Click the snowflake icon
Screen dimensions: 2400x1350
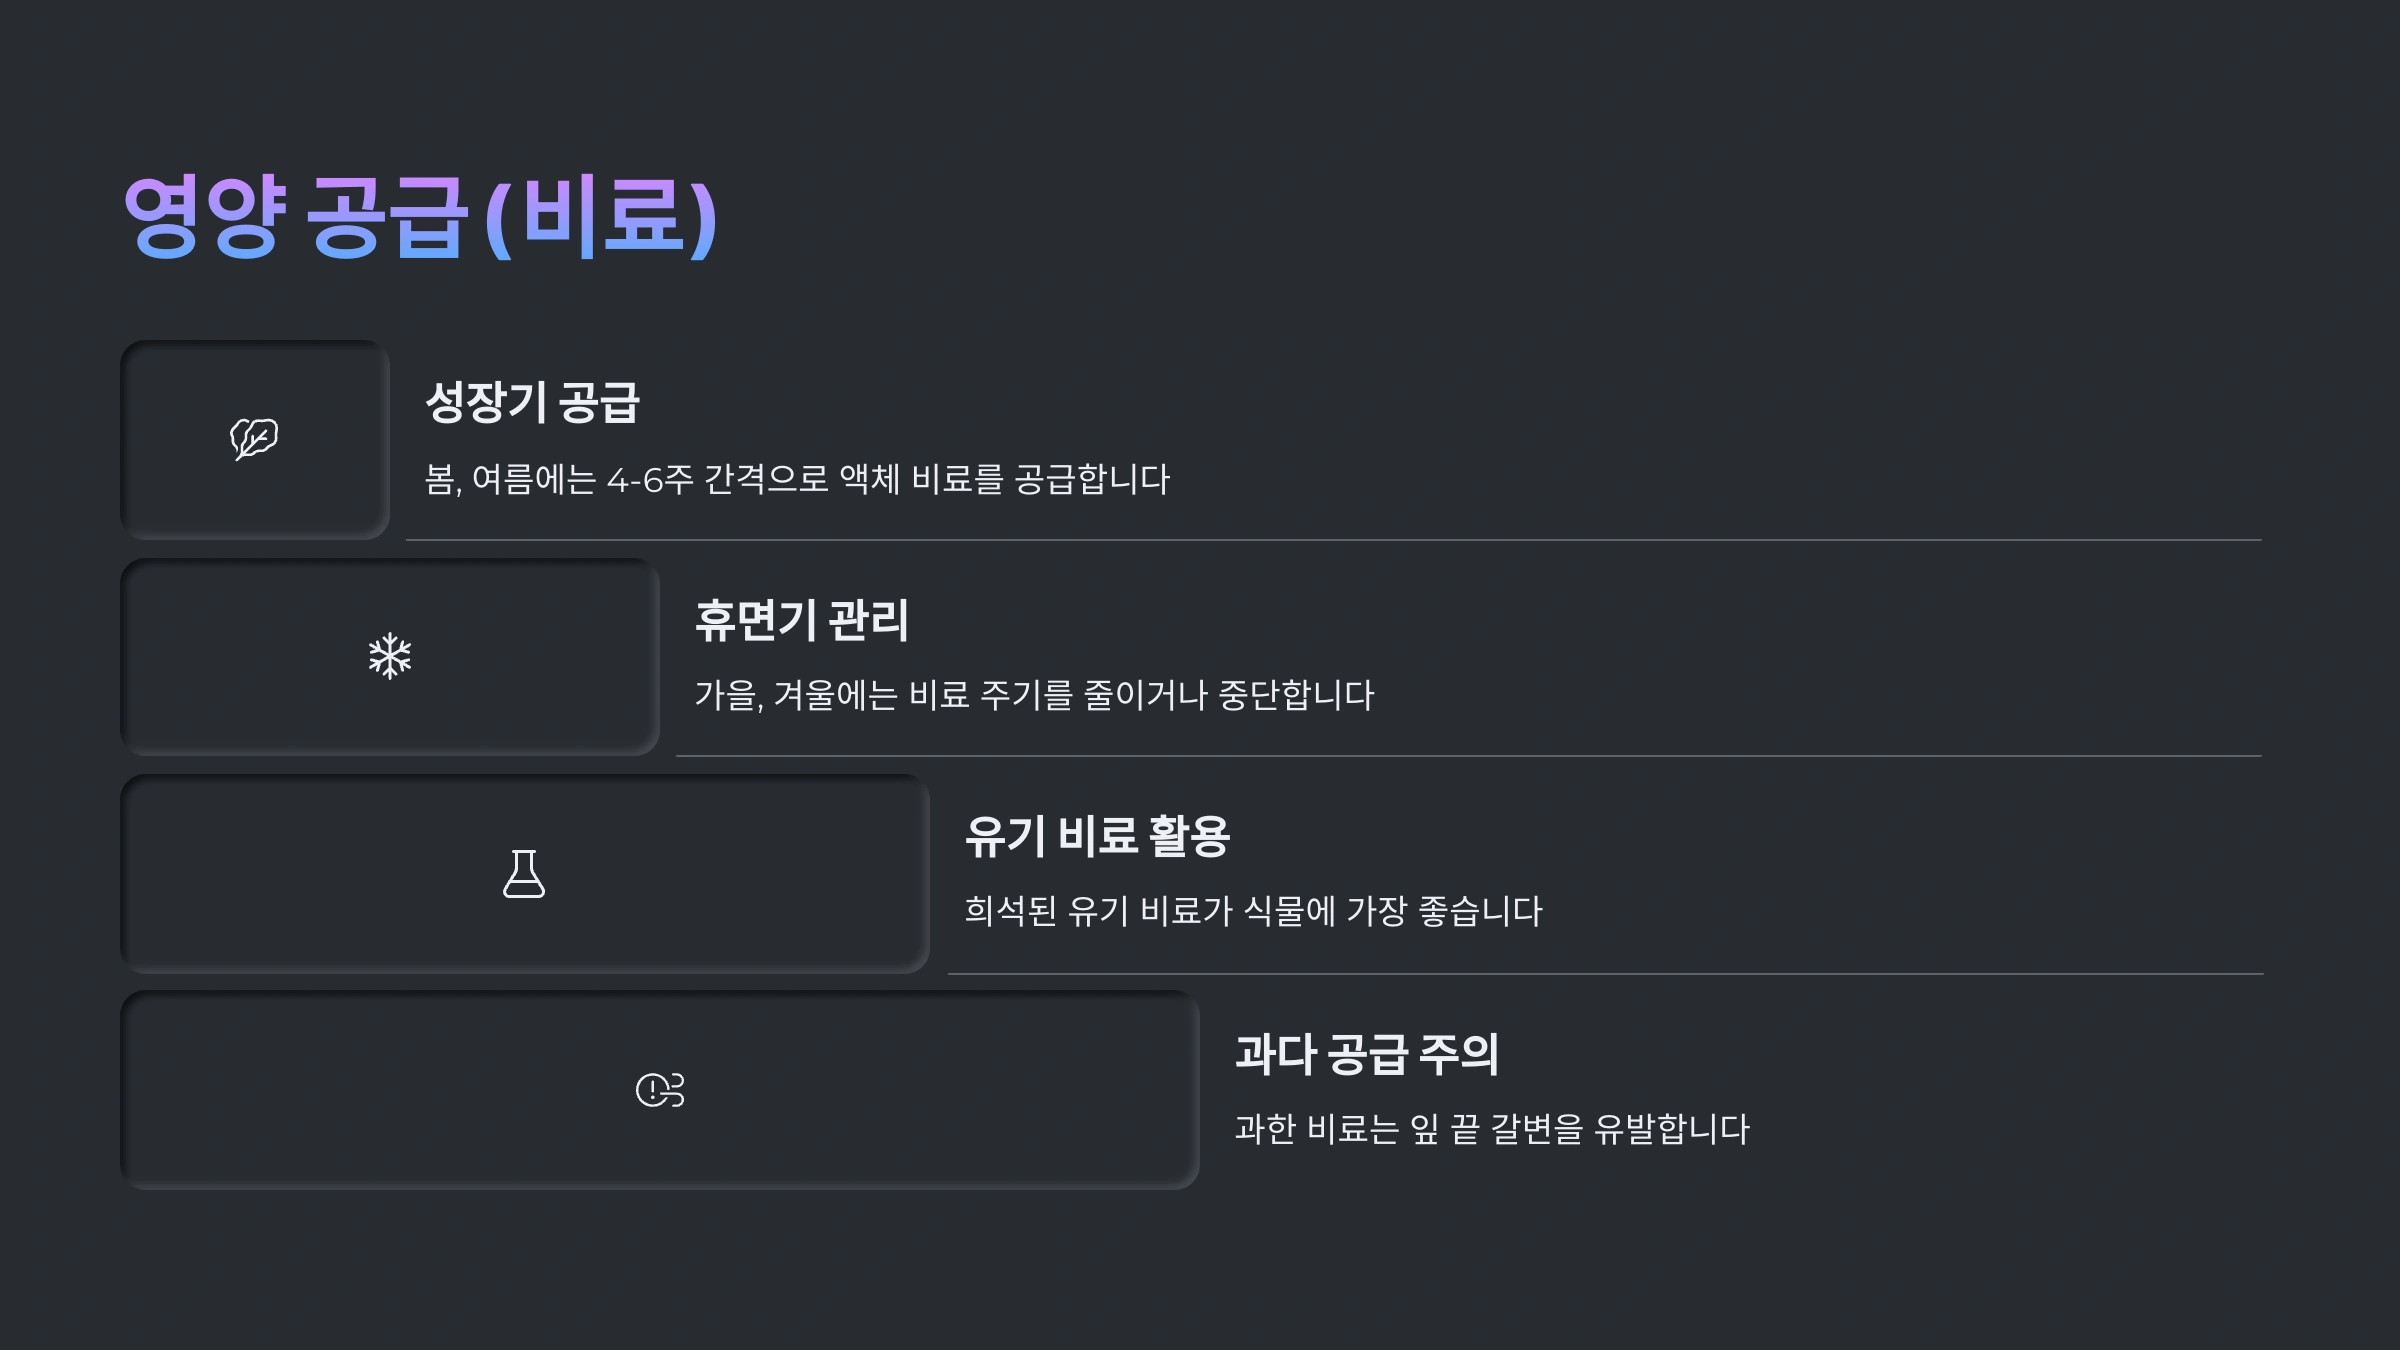390,656
